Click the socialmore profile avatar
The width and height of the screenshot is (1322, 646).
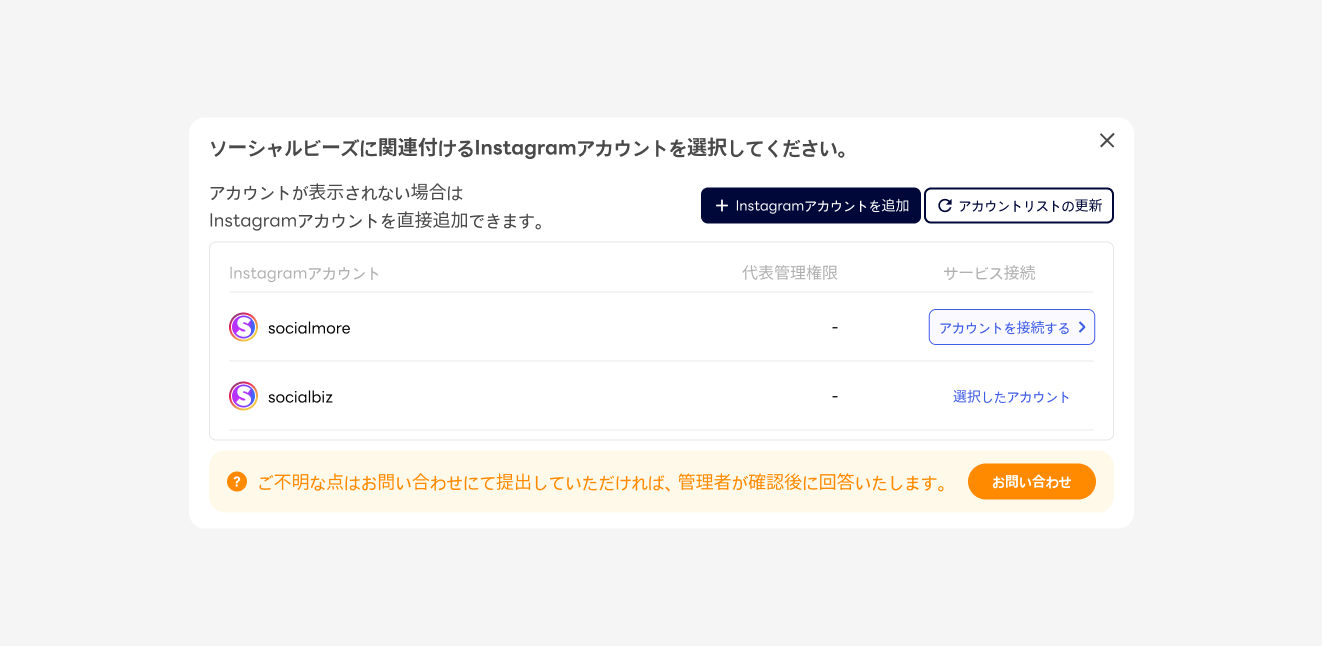(243, 327)
